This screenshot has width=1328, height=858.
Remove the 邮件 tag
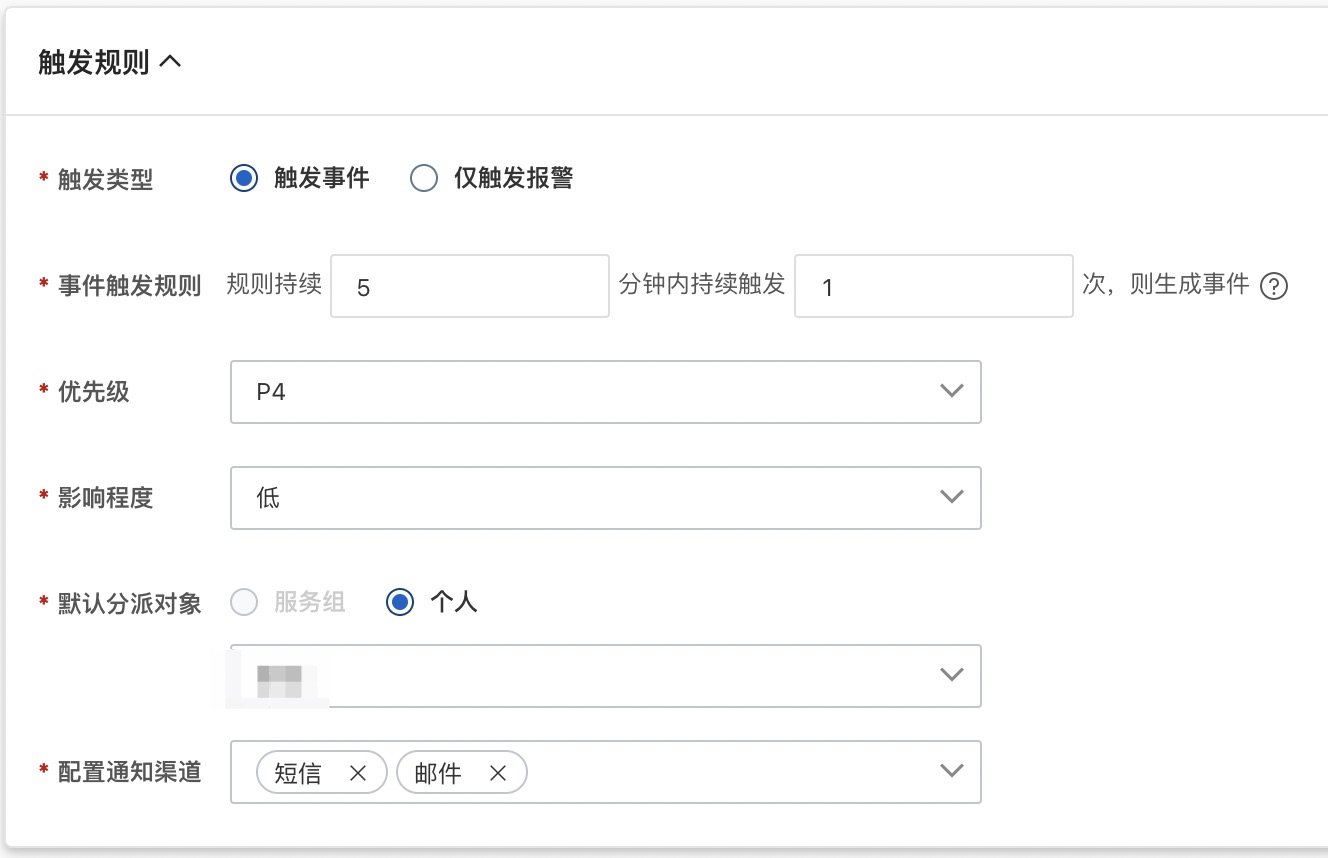click(x=498, y=773)
